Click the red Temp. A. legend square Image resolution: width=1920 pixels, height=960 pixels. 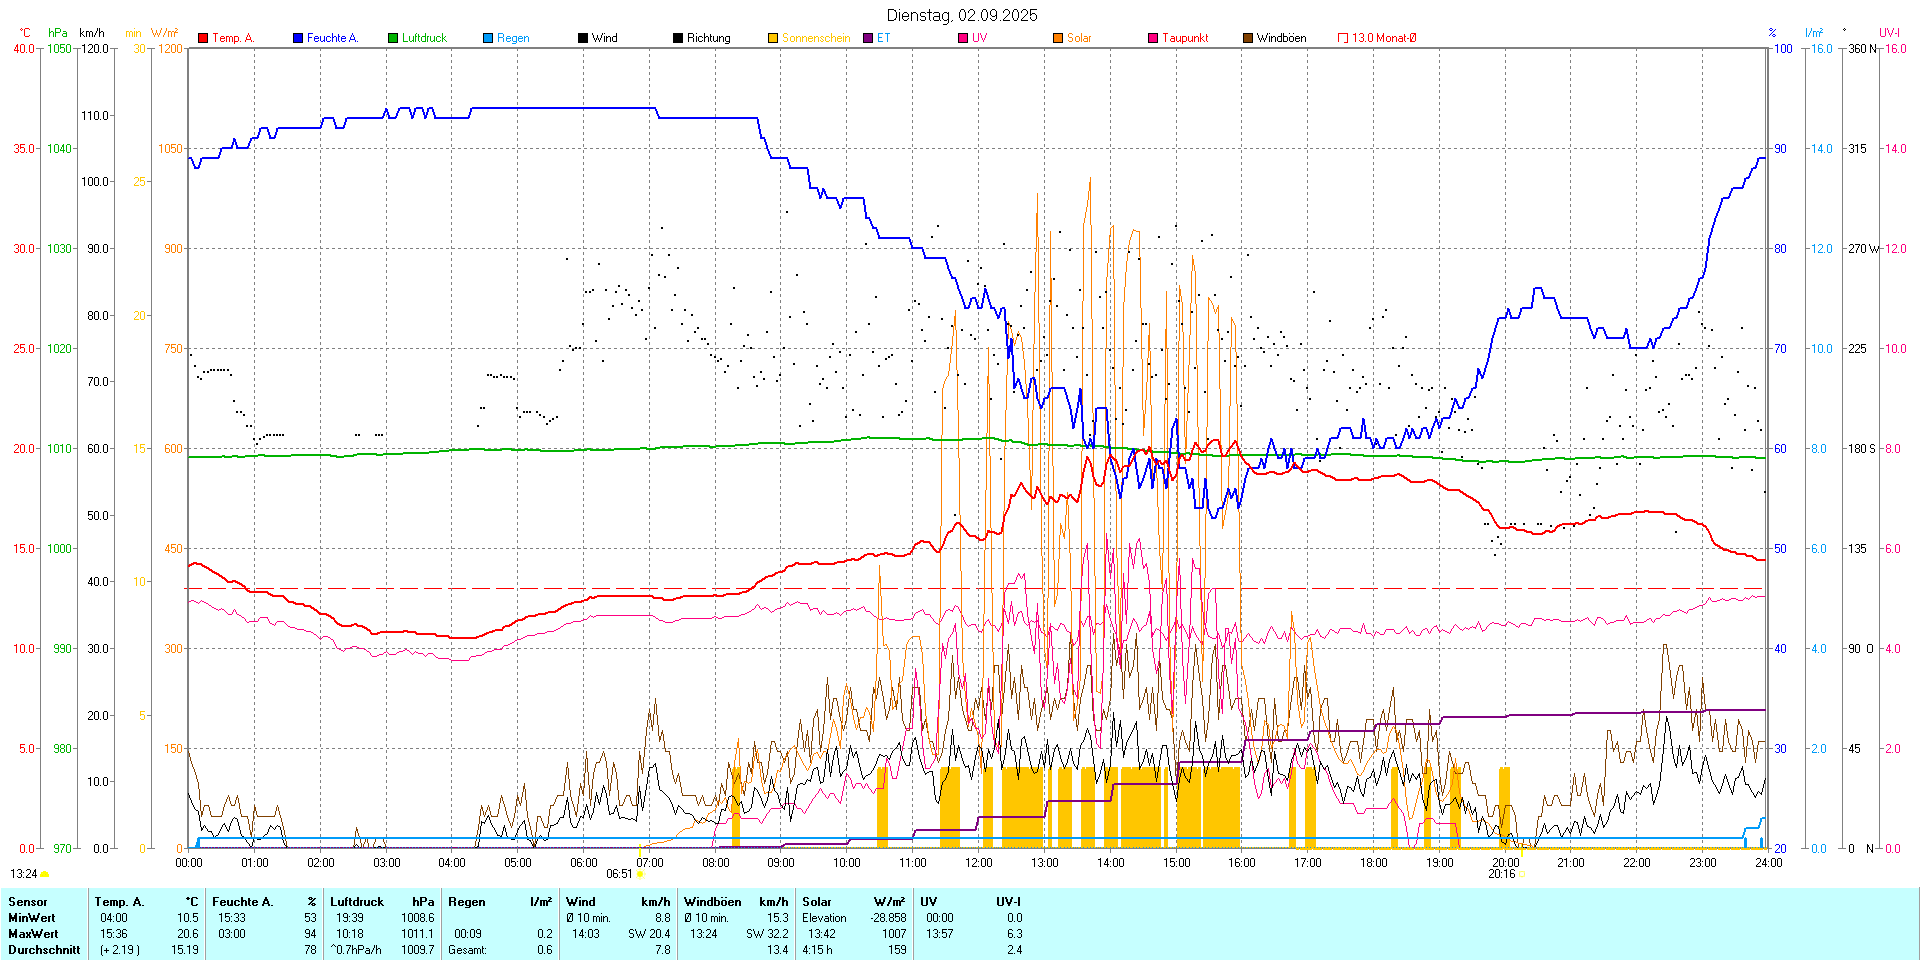coord(203,38)
